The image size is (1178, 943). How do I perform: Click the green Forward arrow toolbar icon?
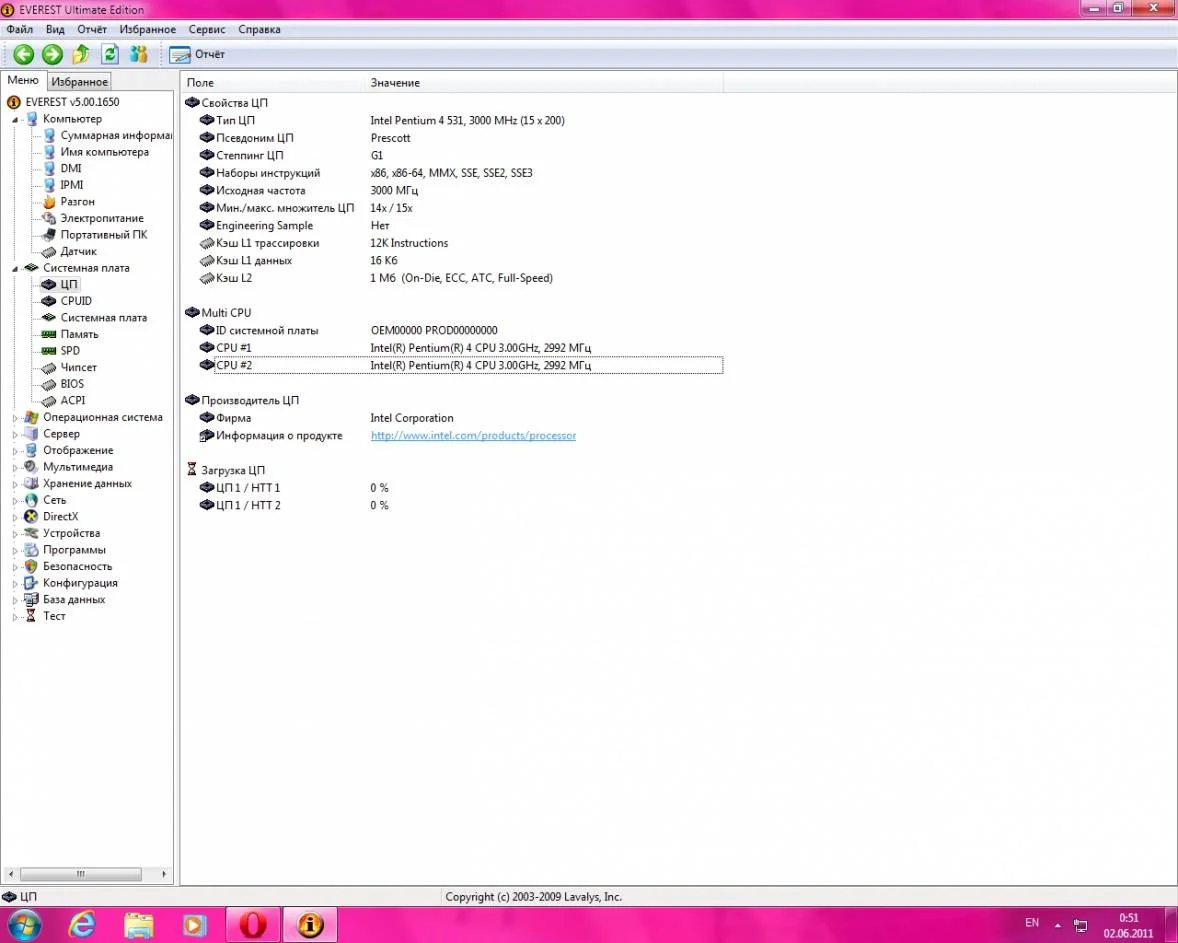click(52, 54)
